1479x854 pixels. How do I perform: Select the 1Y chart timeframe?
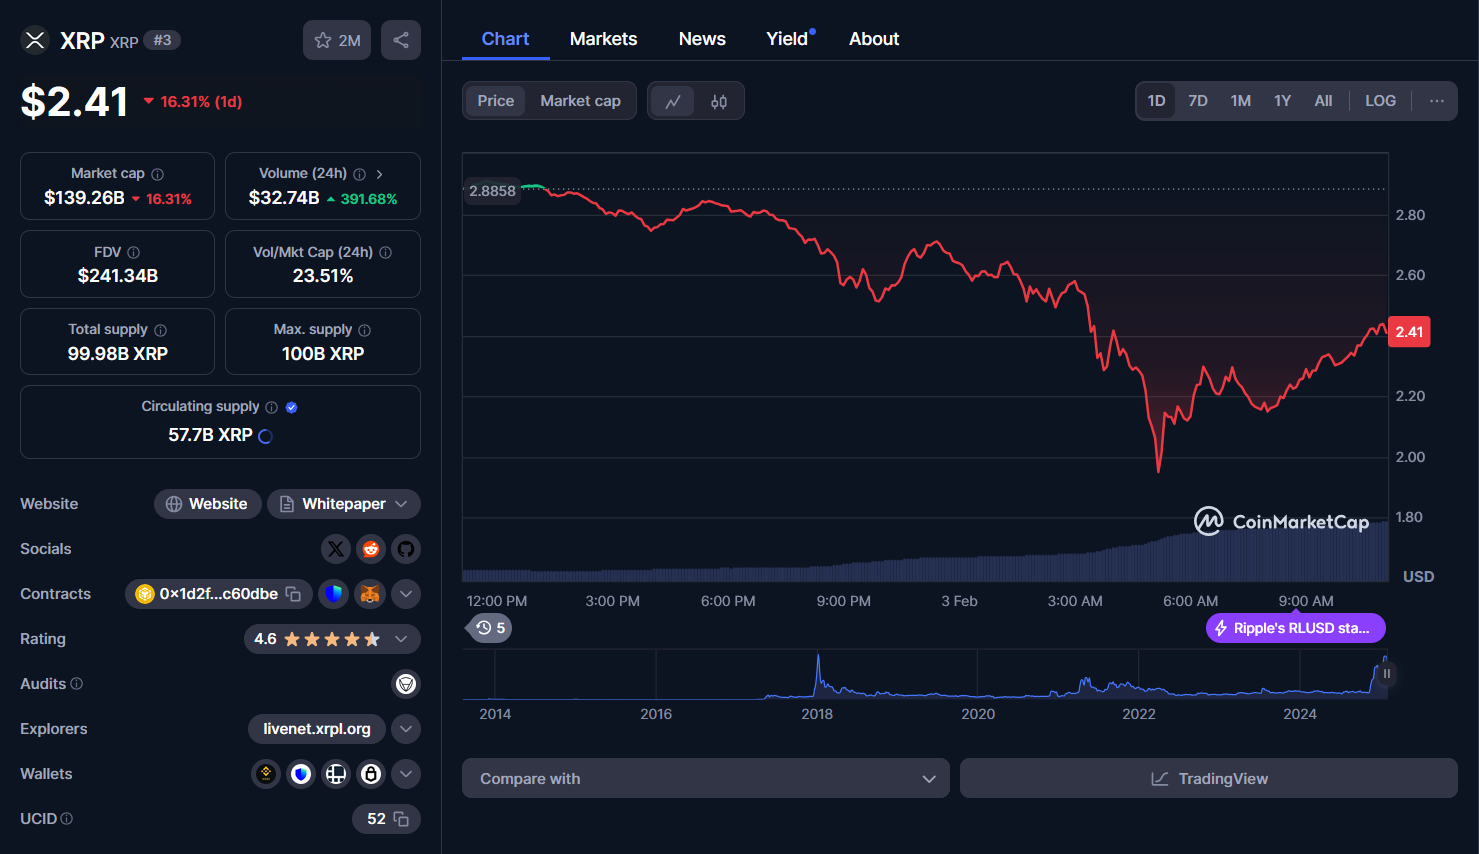click(x=1282, y=100)
